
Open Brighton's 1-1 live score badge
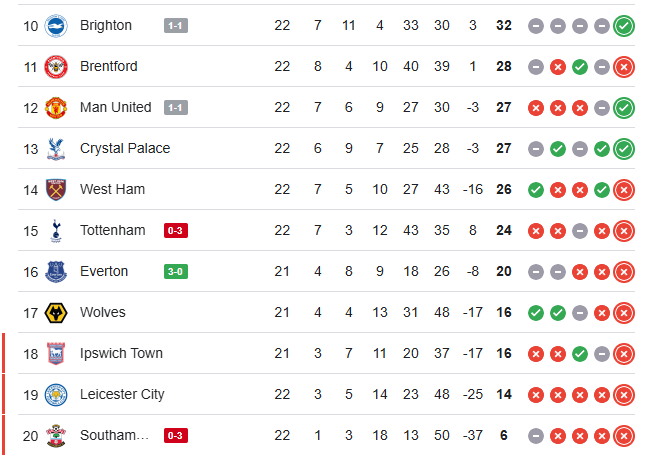coord(175,25)
